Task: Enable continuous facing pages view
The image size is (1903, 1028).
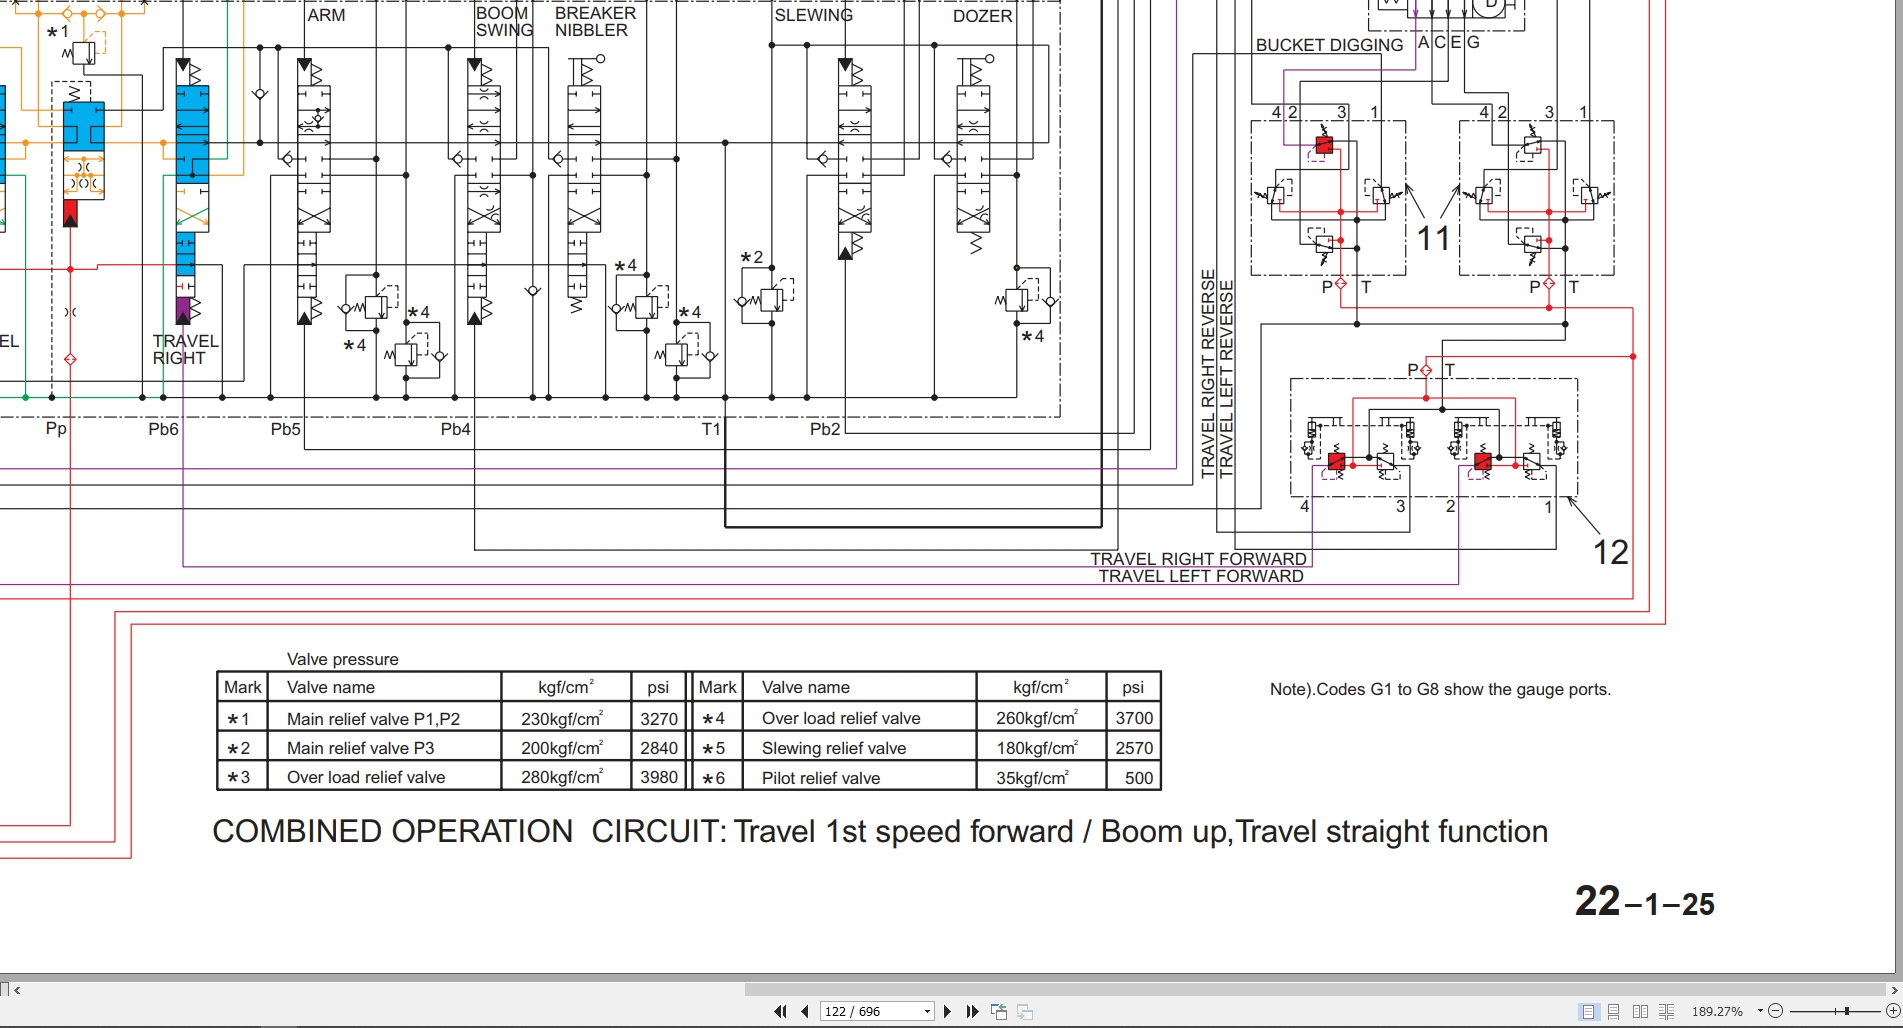Action: pyautogui.click(x=1666, y=1012)
